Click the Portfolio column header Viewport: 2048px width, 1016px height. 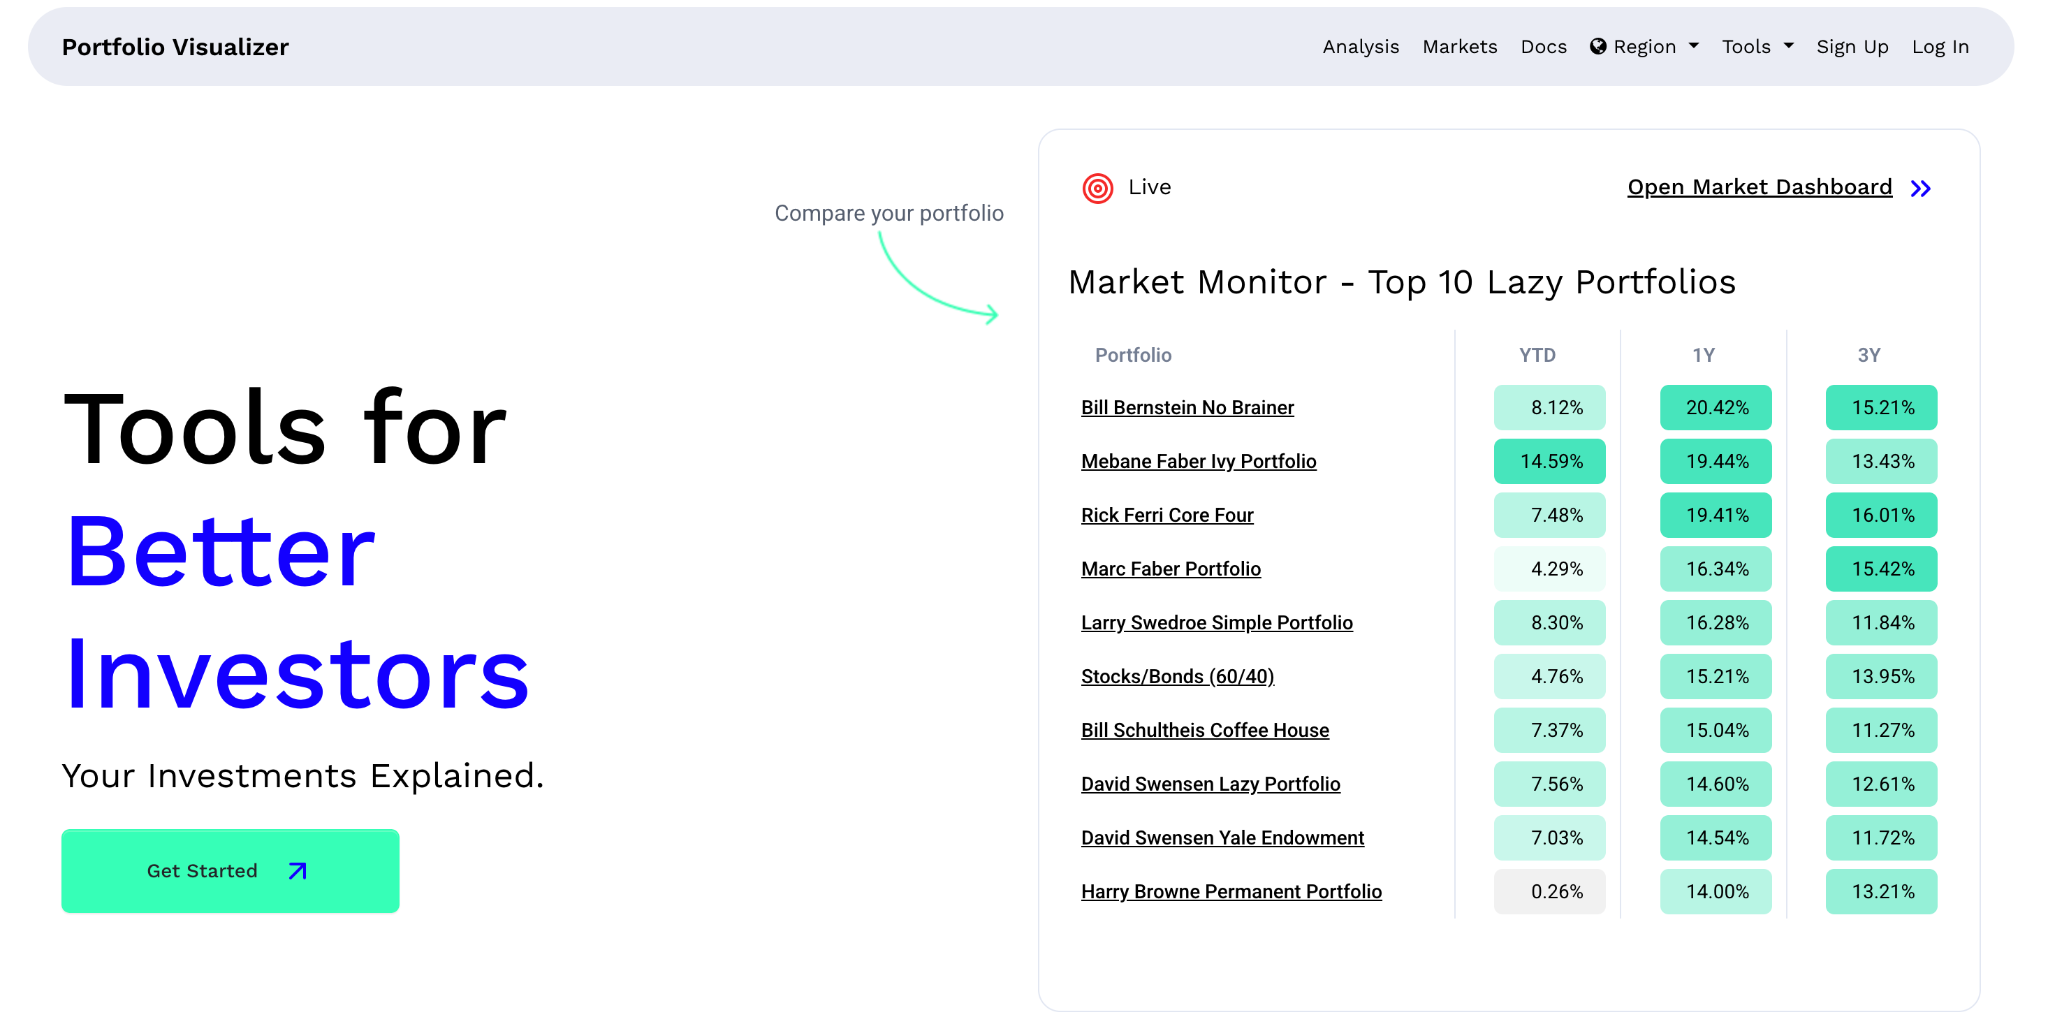tap(1133, 355)
